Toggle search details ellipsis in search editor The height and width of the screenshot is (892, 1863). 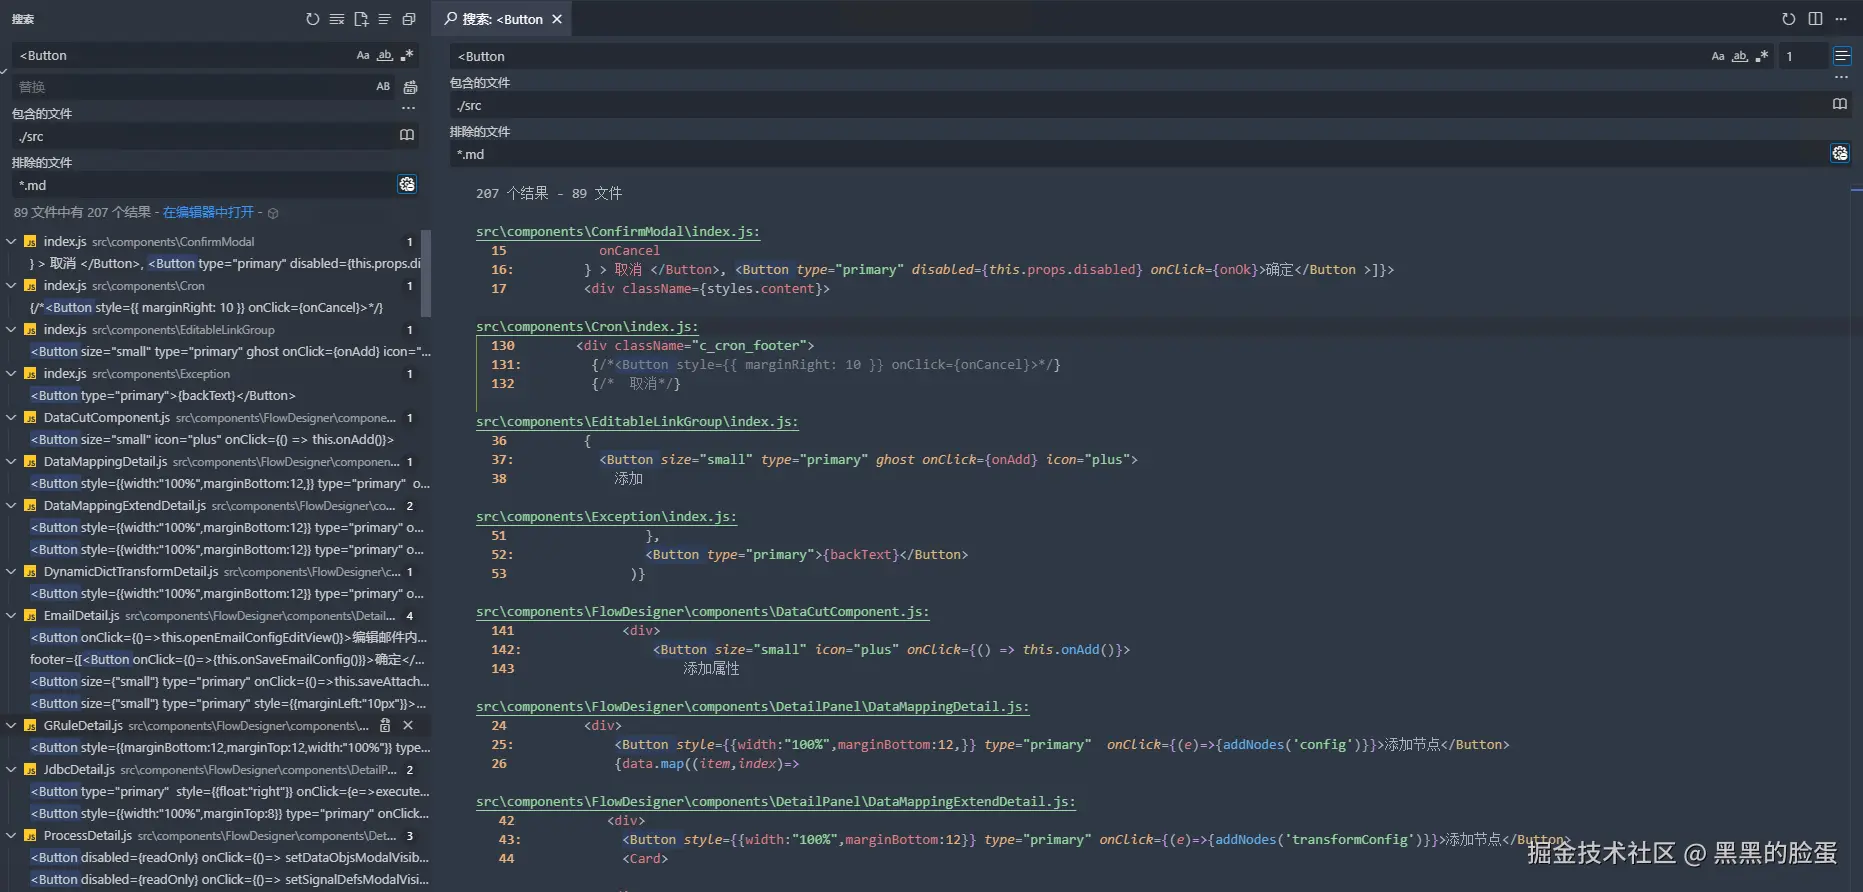point(1841,77)
